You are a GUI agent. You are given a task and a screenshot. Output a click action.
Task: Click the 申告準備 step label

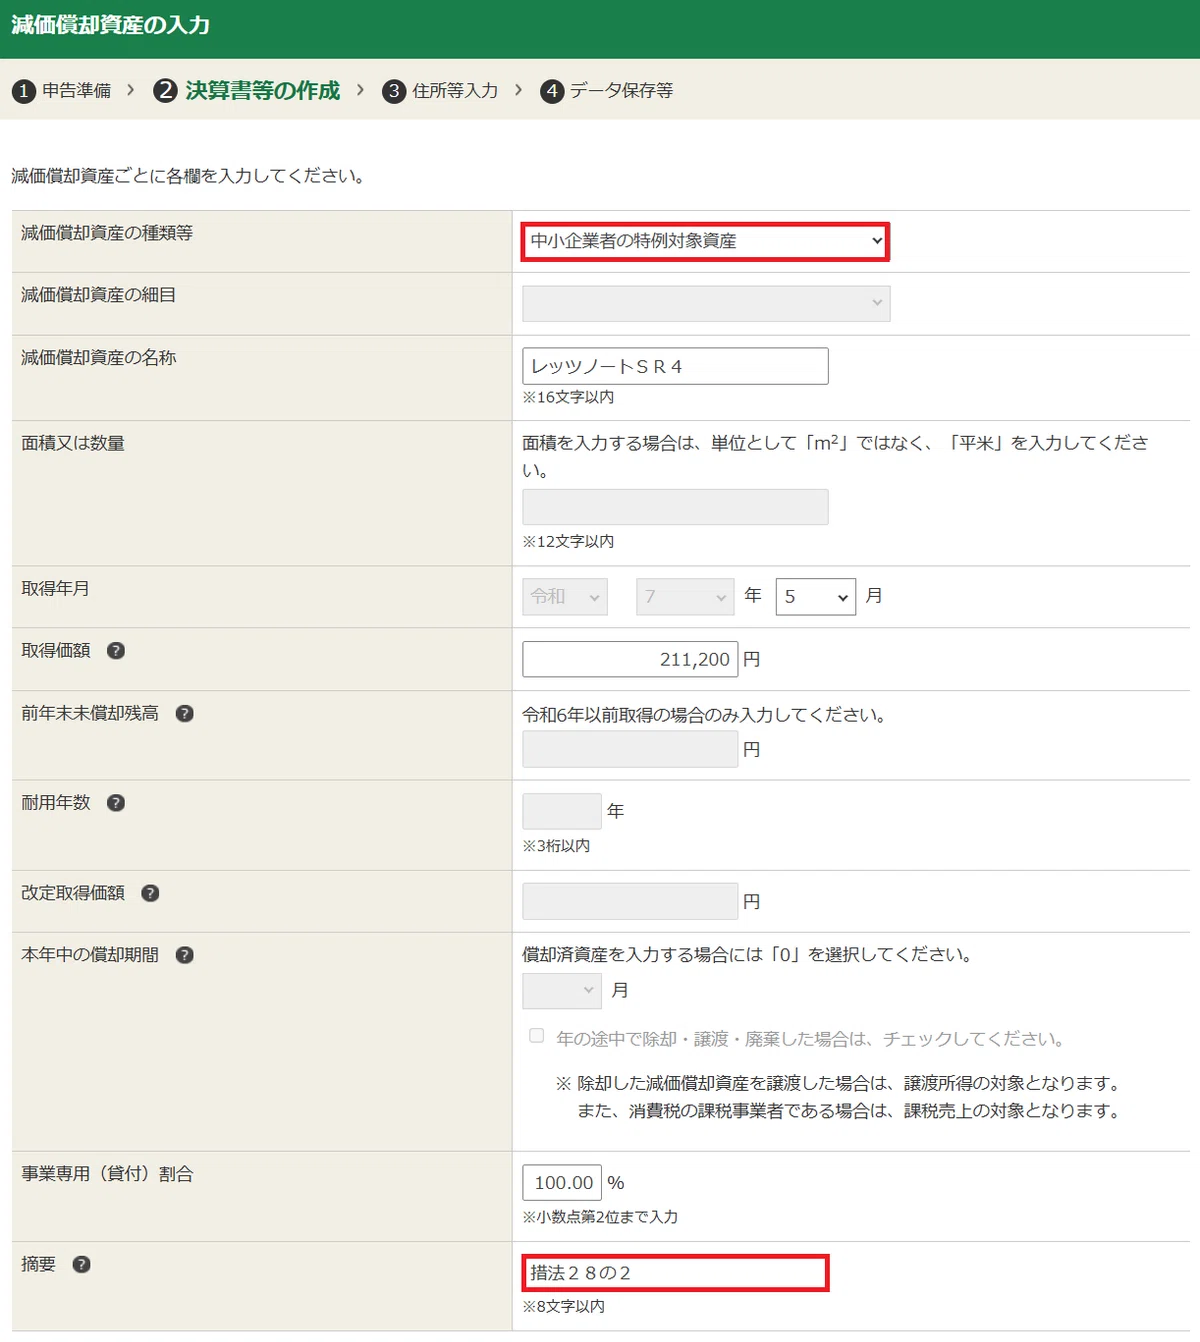[77, 91]
